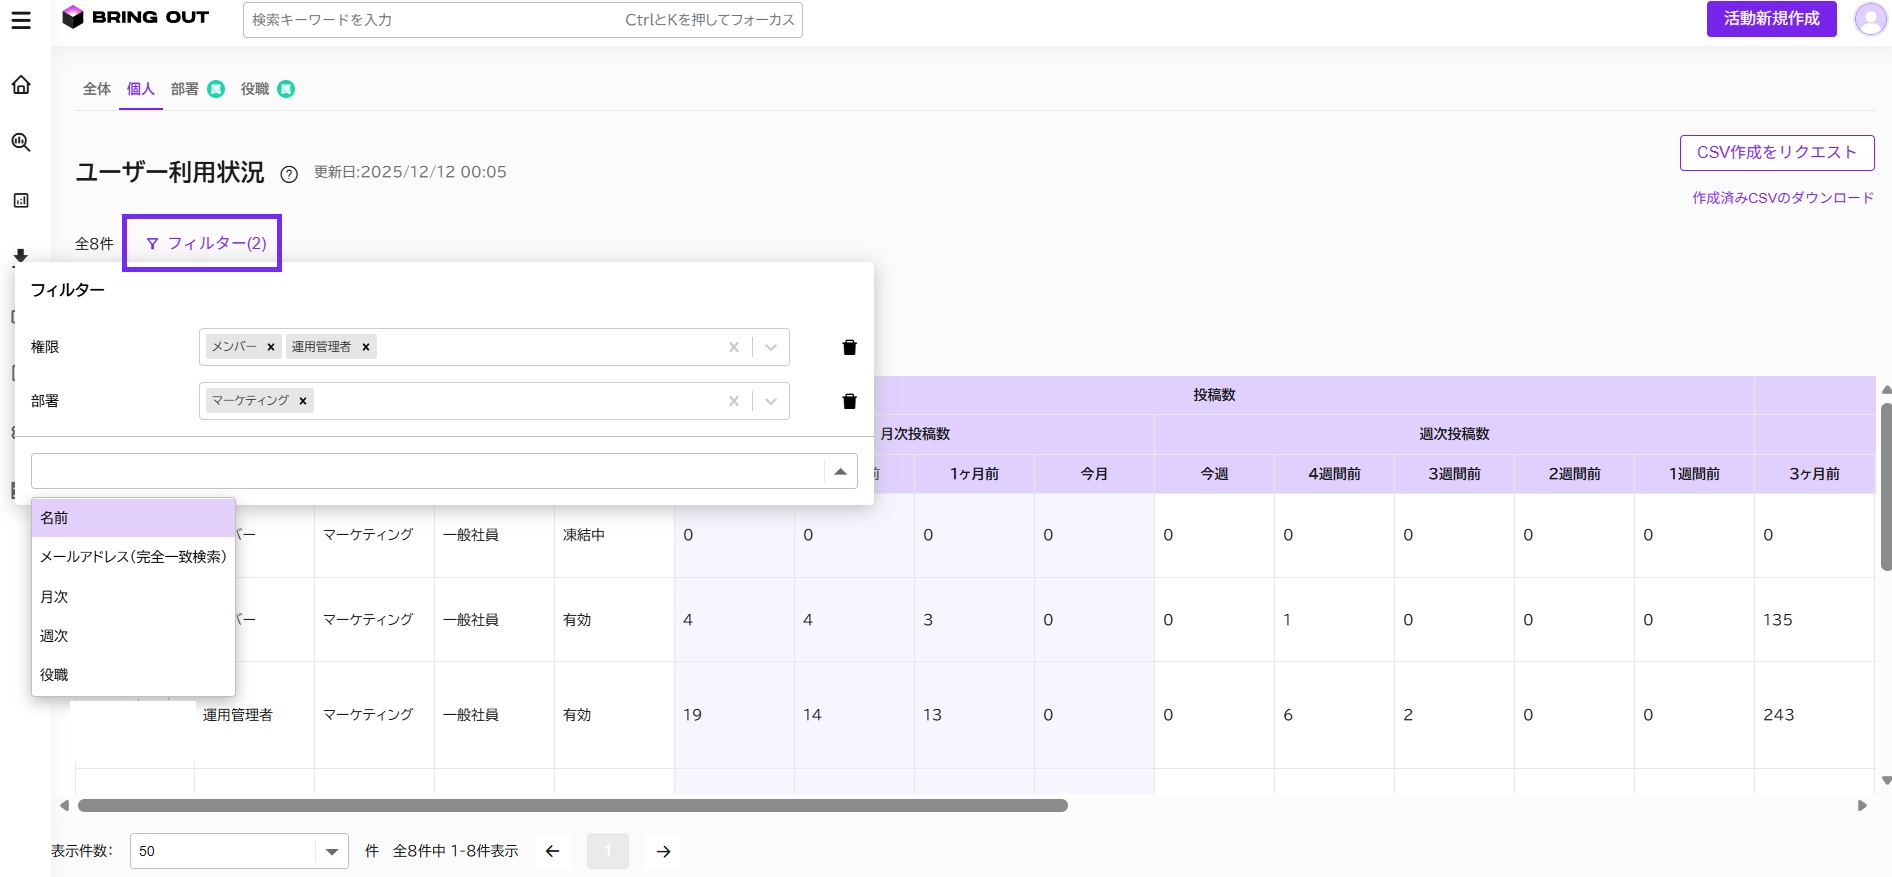Open the dashboard chart sidebar icon

pos(21,200)
